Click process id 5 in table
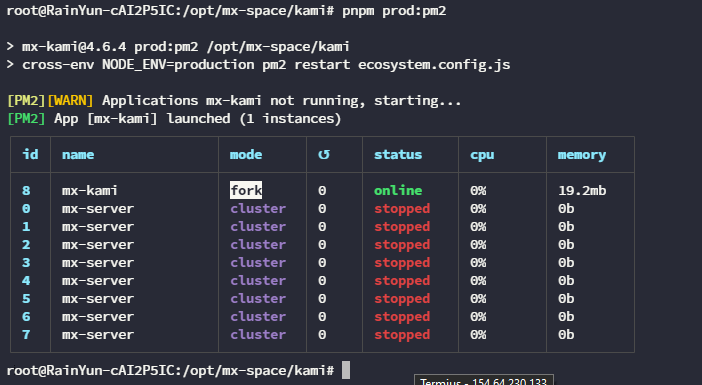The height and width of the screenshot is (385, 702). point(26,299)
